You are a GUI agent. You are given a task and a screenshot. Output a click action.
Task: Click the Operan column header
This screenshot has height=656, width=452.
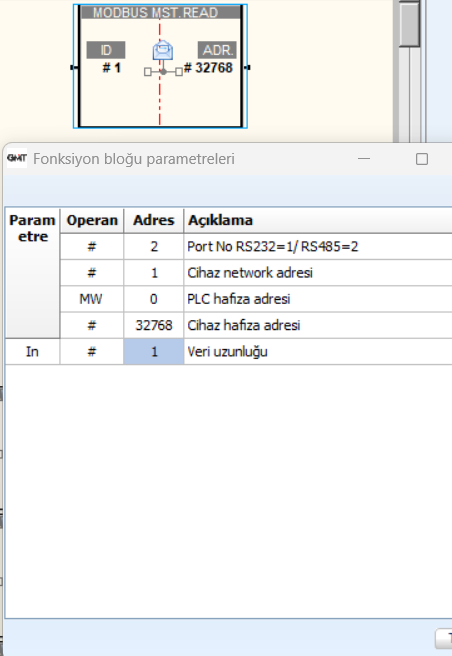tap(92, 220)
